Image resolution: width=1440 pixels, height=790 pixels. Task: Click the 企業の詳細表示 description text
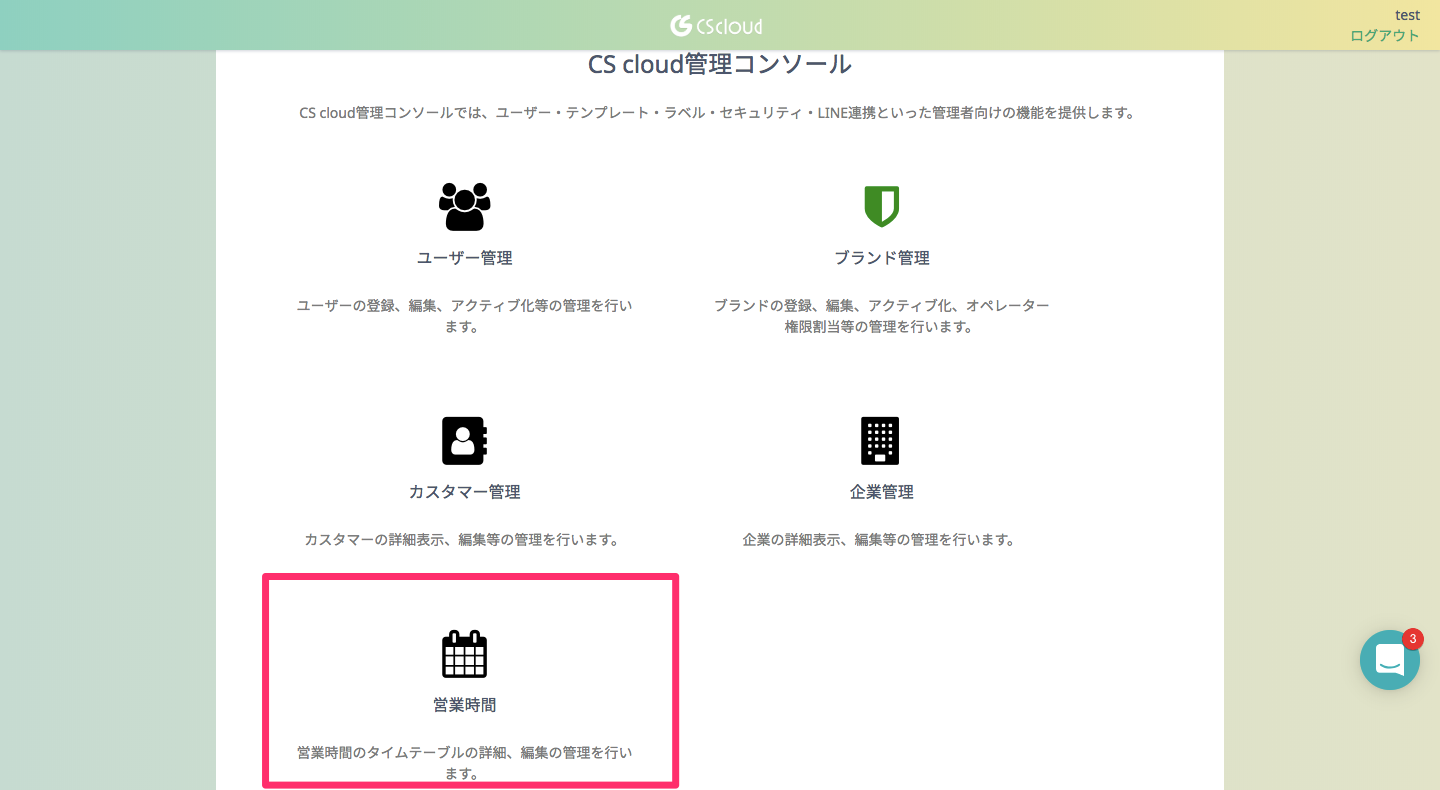point(879,540)
